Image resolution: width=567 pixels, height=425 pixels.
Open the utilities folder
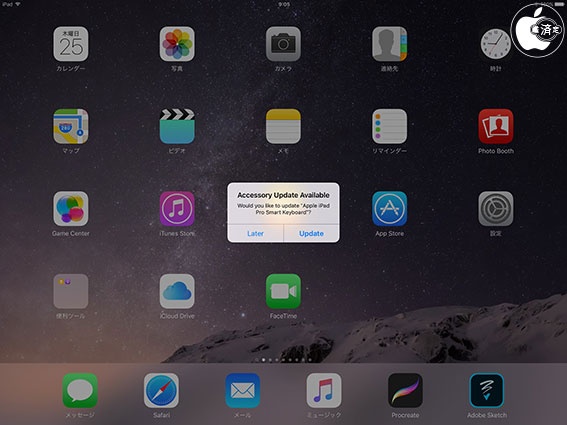(x=71, y=291)
